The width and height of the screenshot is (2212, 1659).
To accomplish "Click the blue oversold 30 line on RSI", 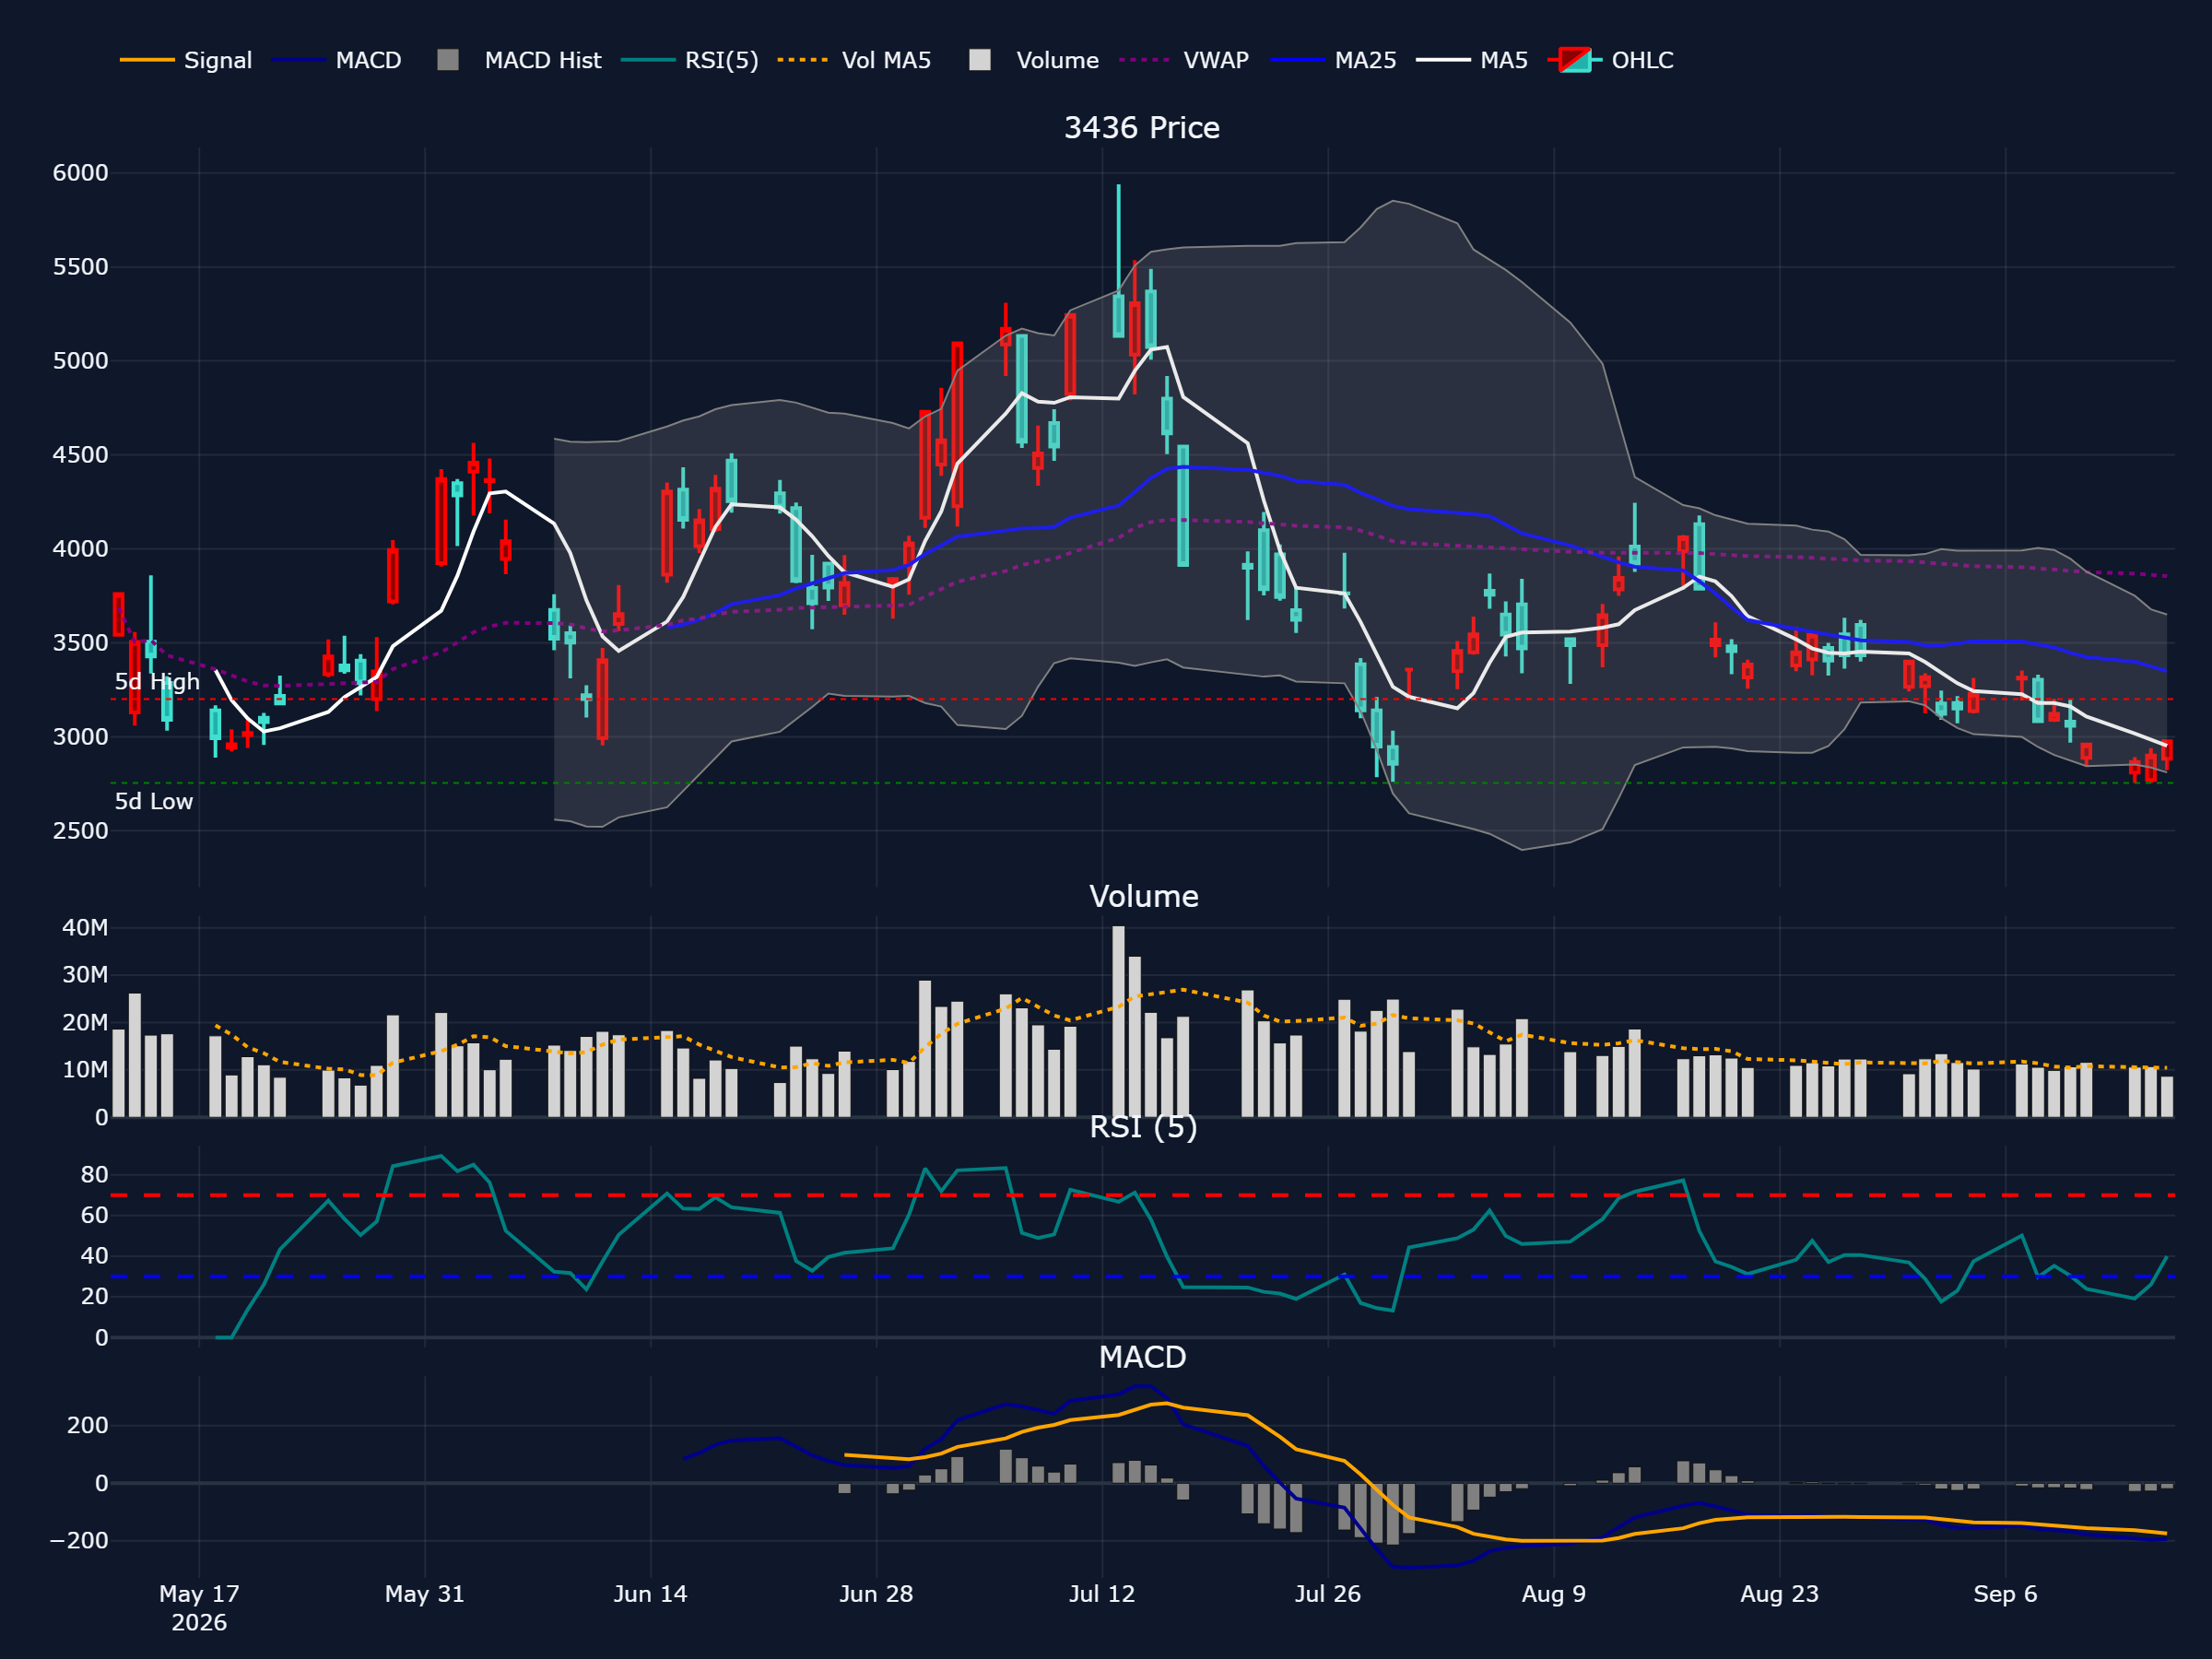I will [1142, 1277].
